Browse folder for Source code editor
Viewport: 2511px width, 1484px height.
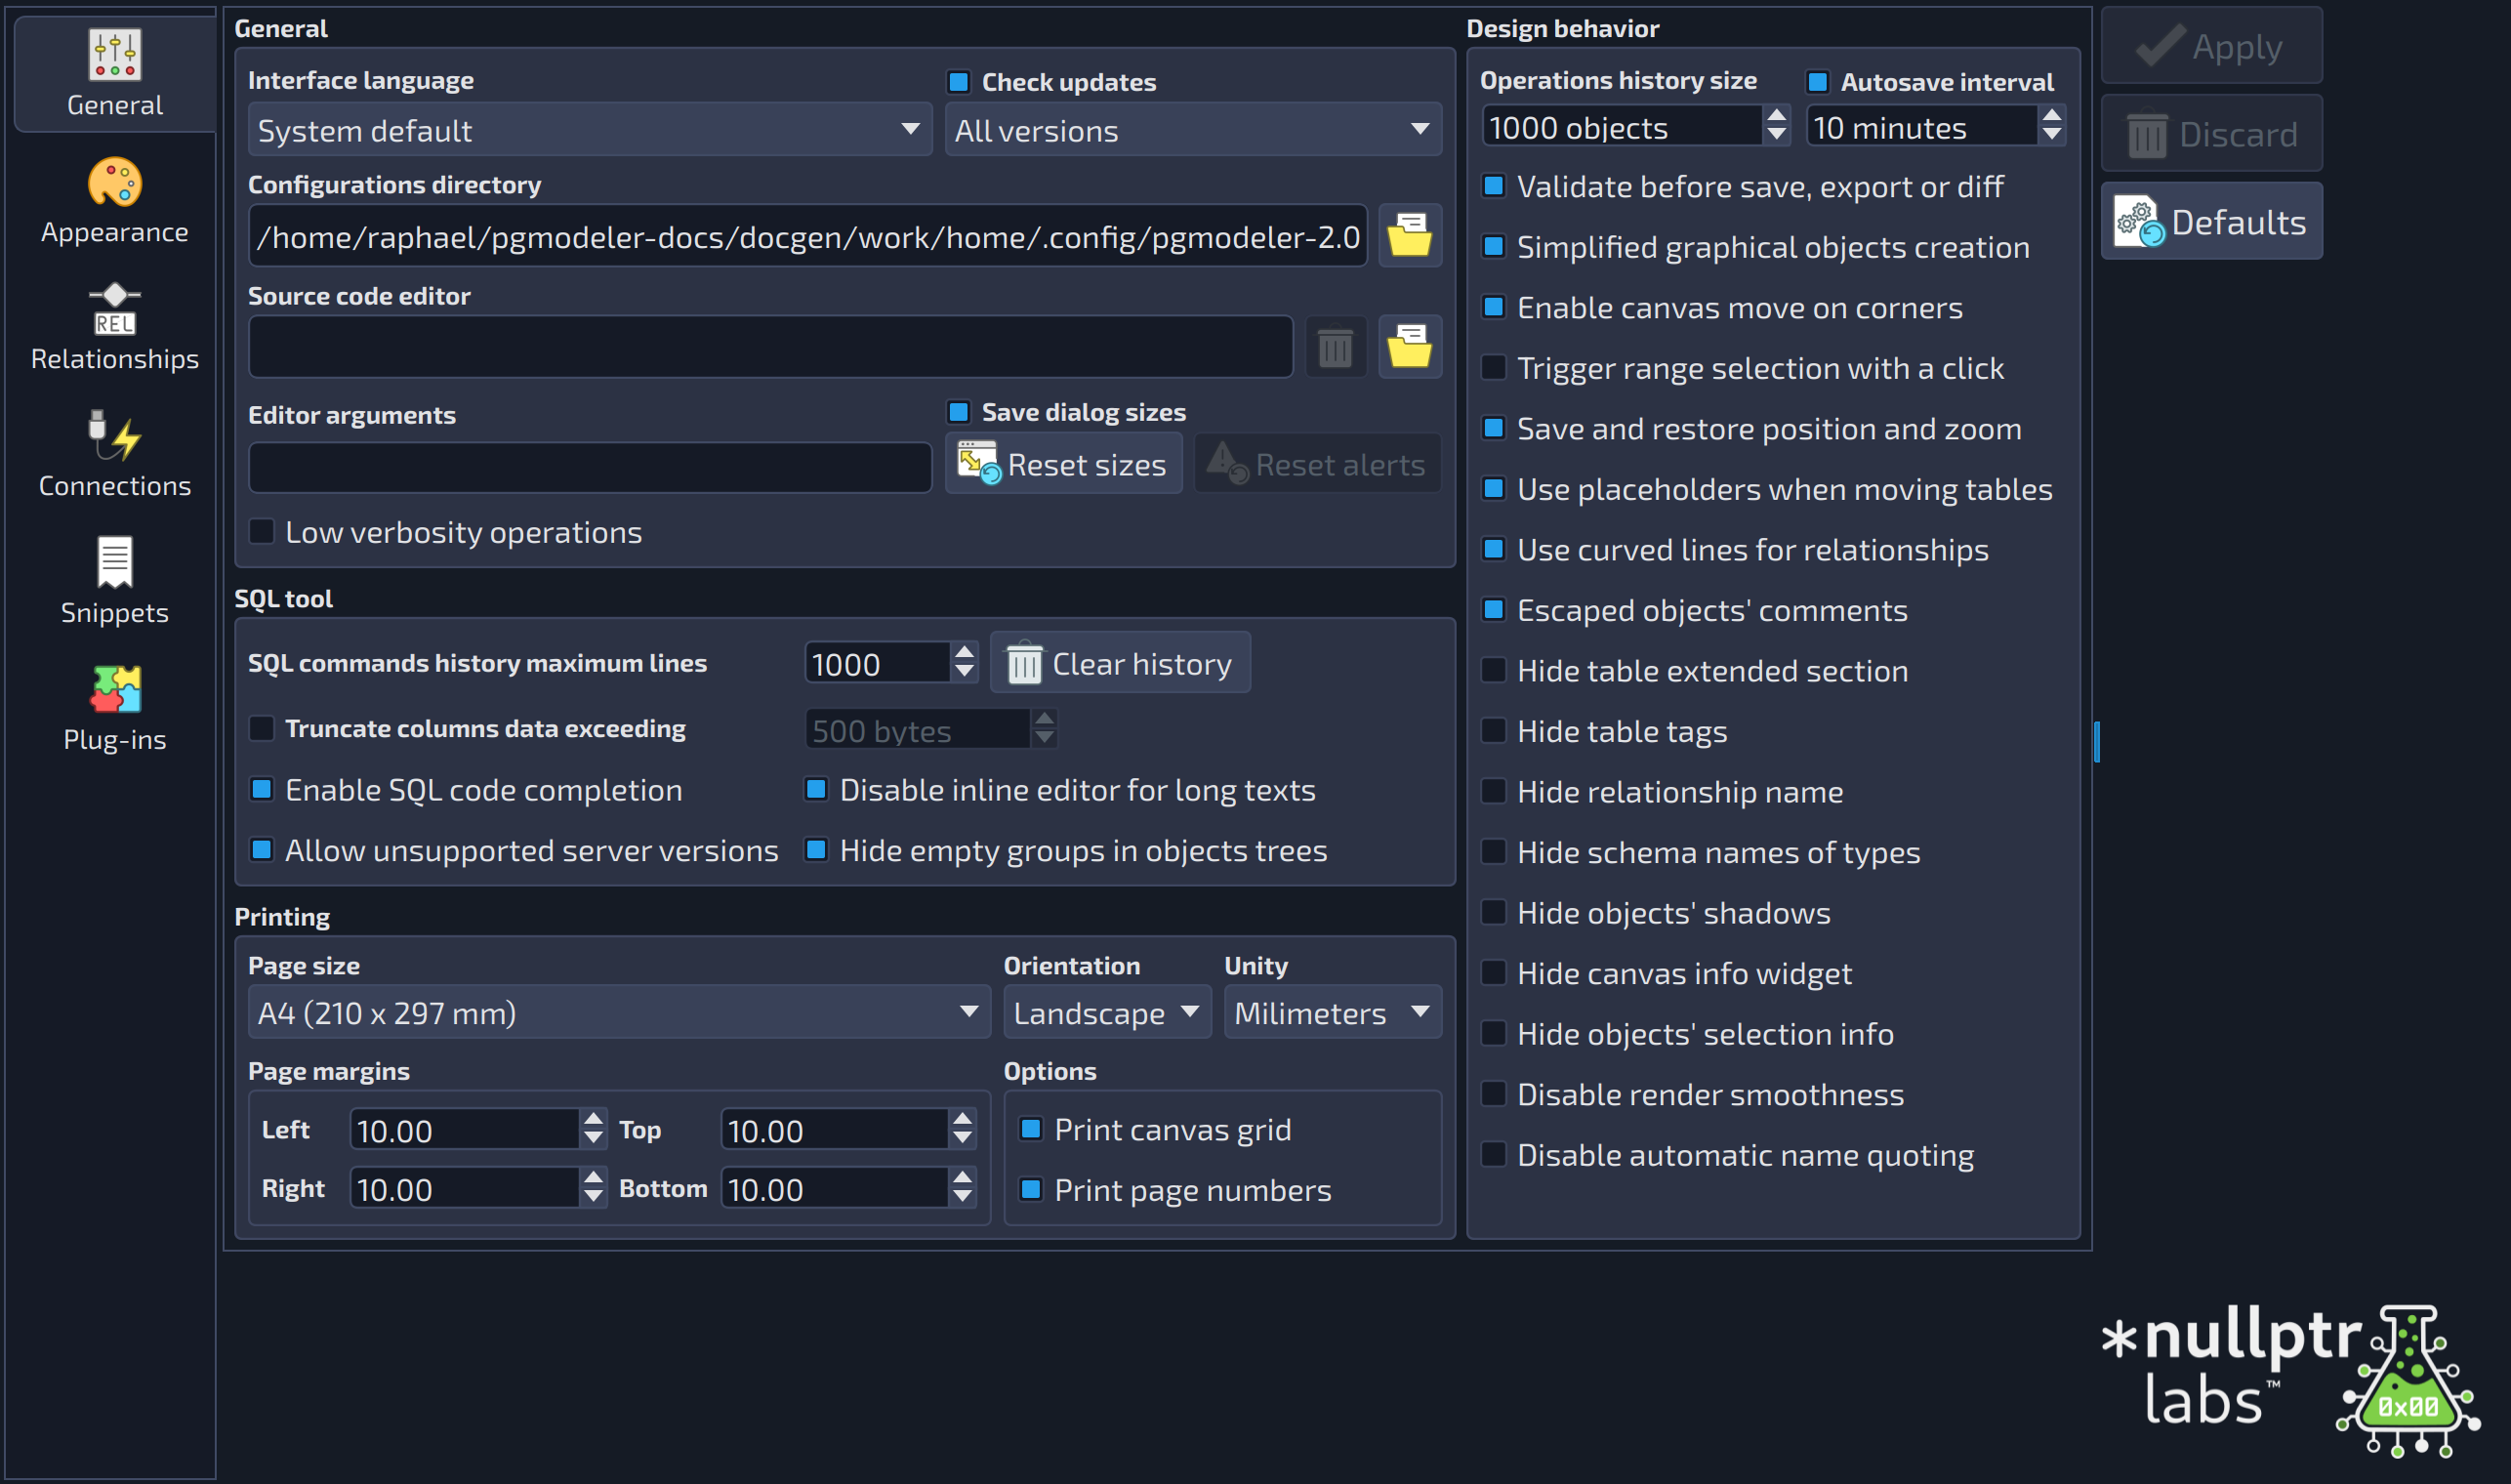(x=1409, y=346)
